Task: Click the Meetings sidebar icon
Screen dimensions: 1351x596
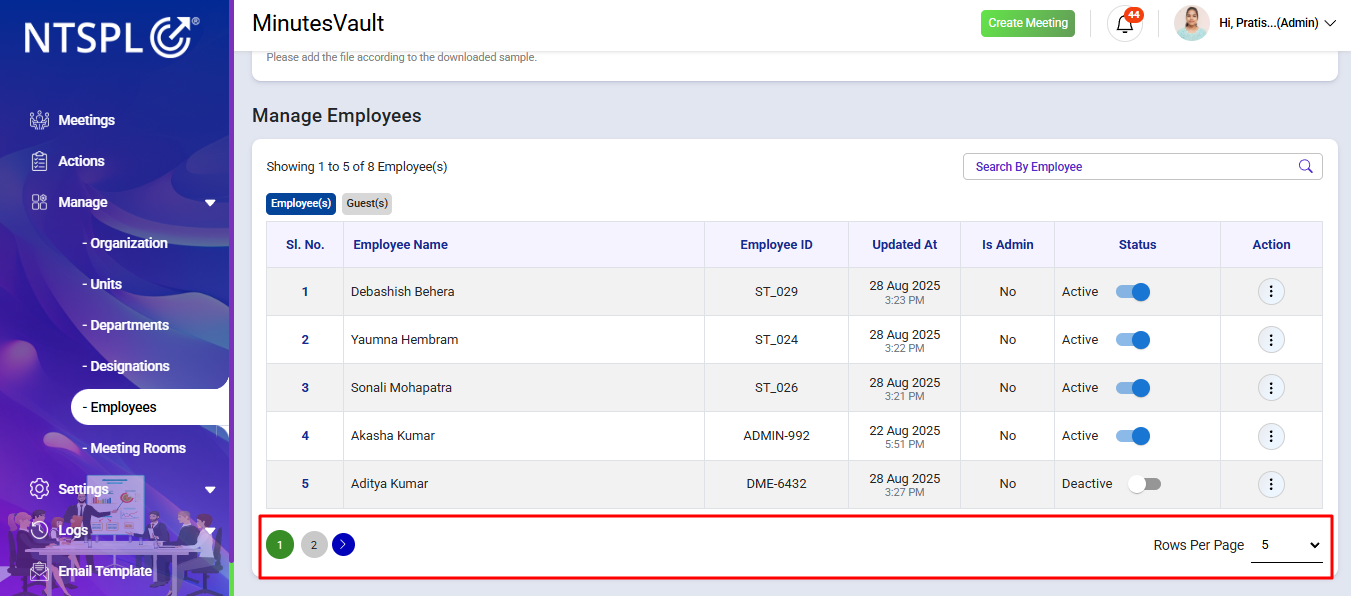Action: pos(39,120)
